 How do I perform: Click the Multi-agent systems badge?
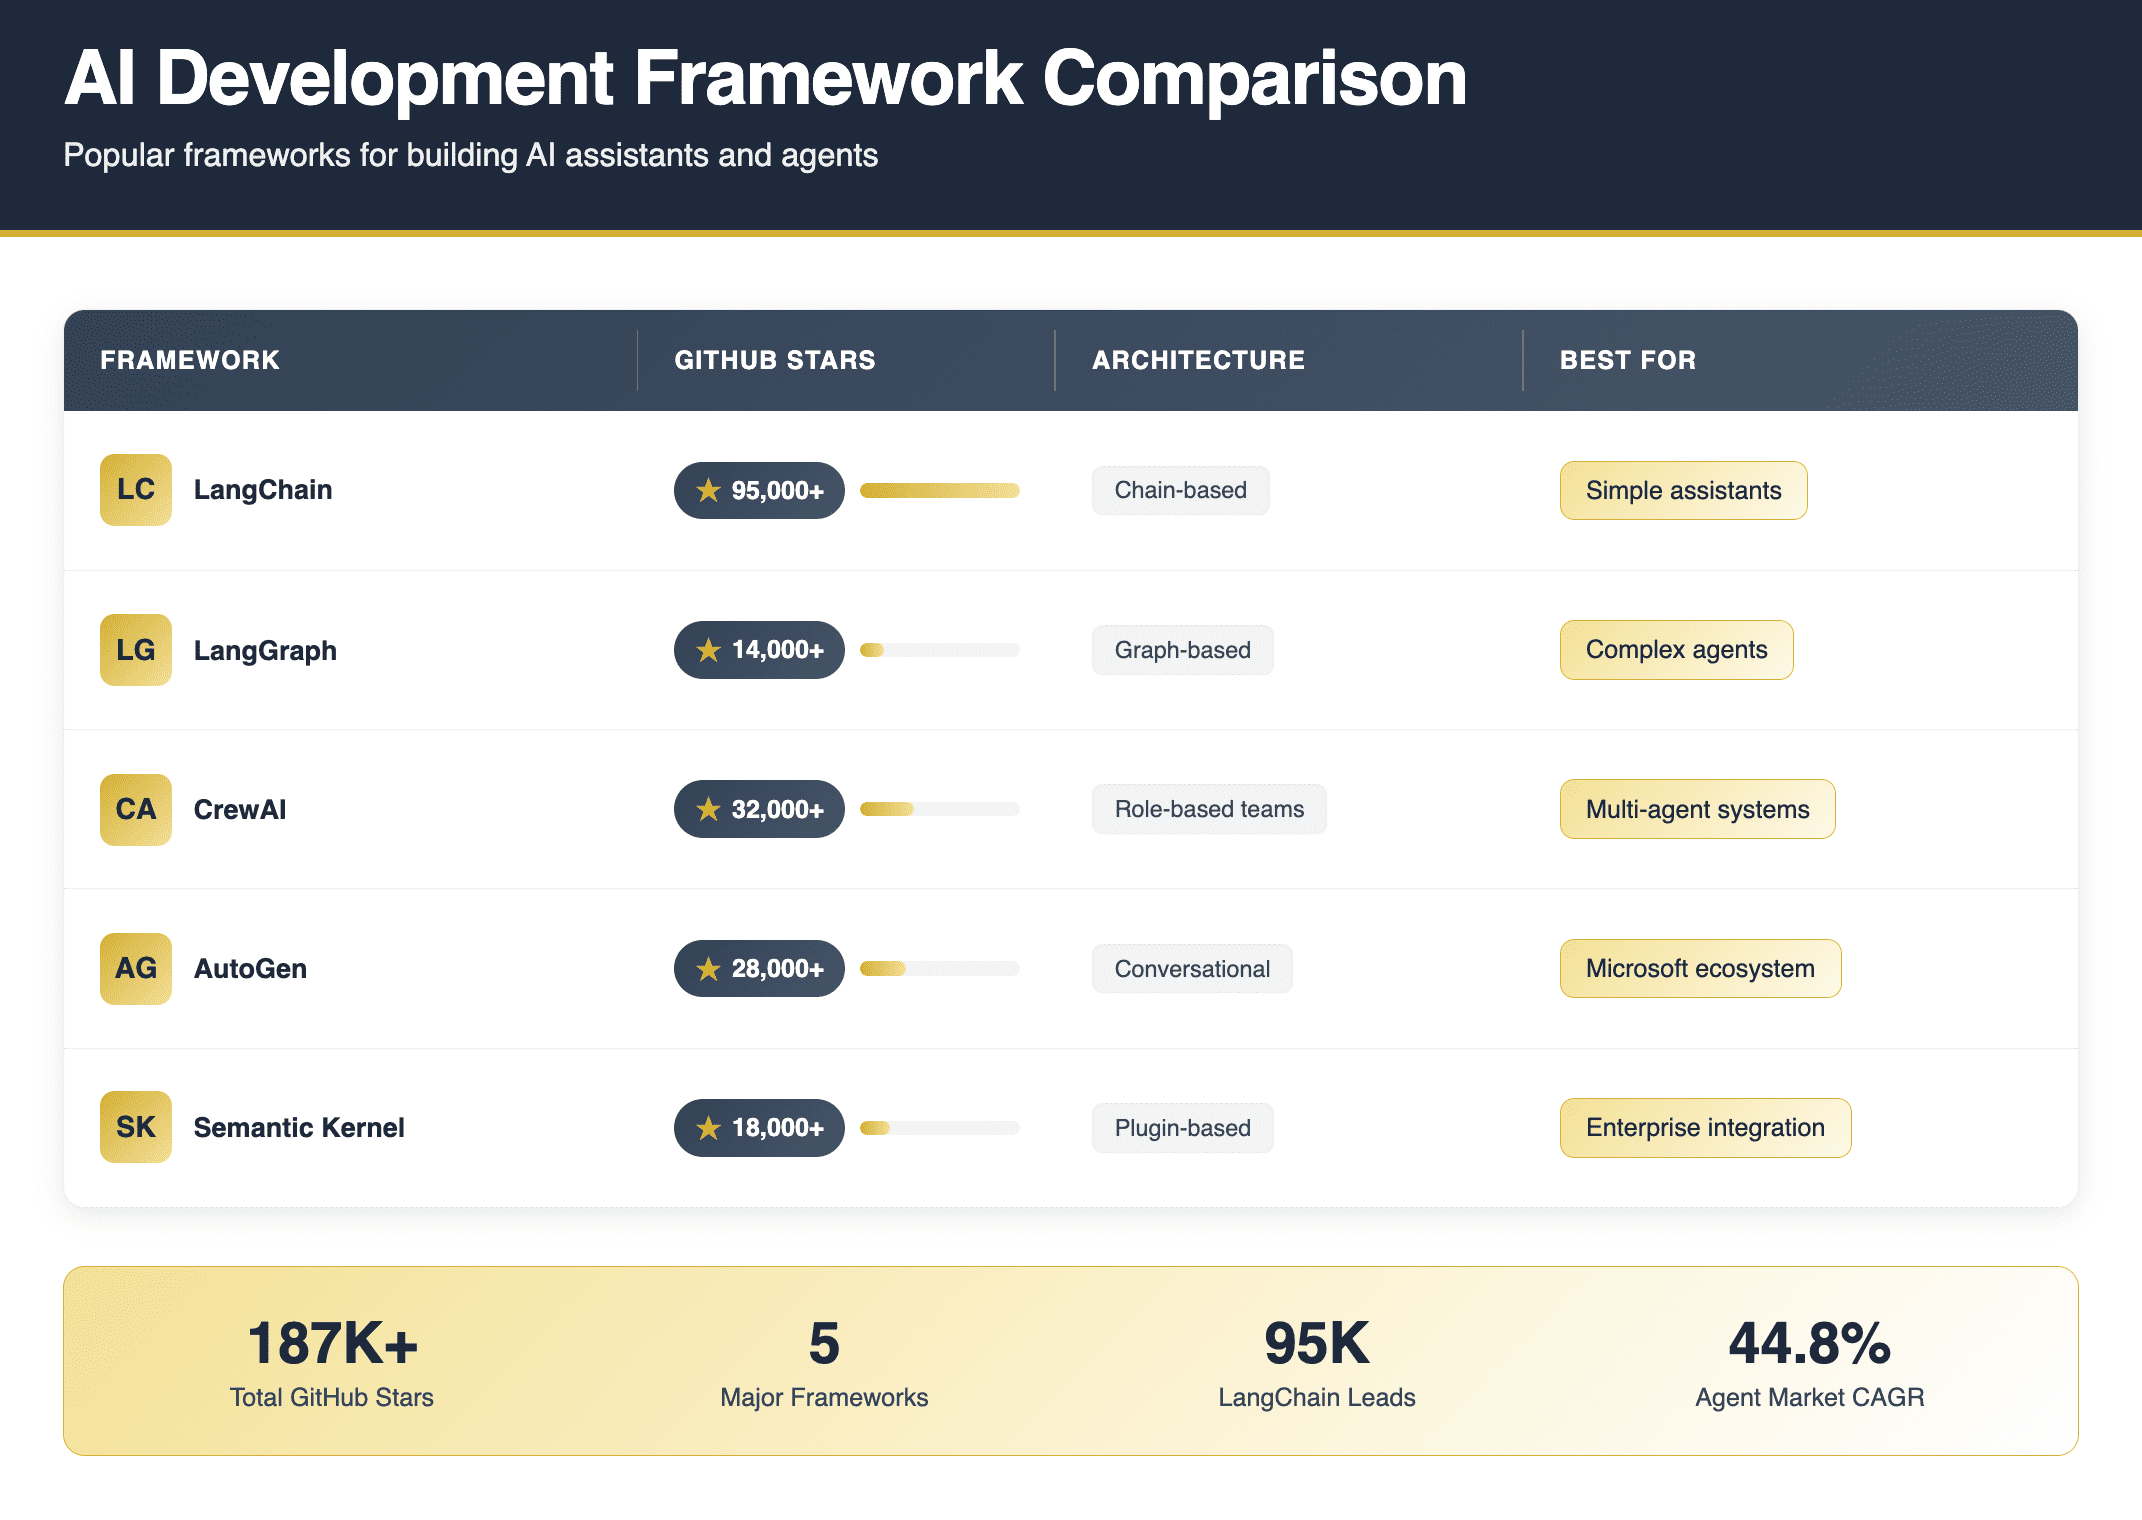point(1698,809)
